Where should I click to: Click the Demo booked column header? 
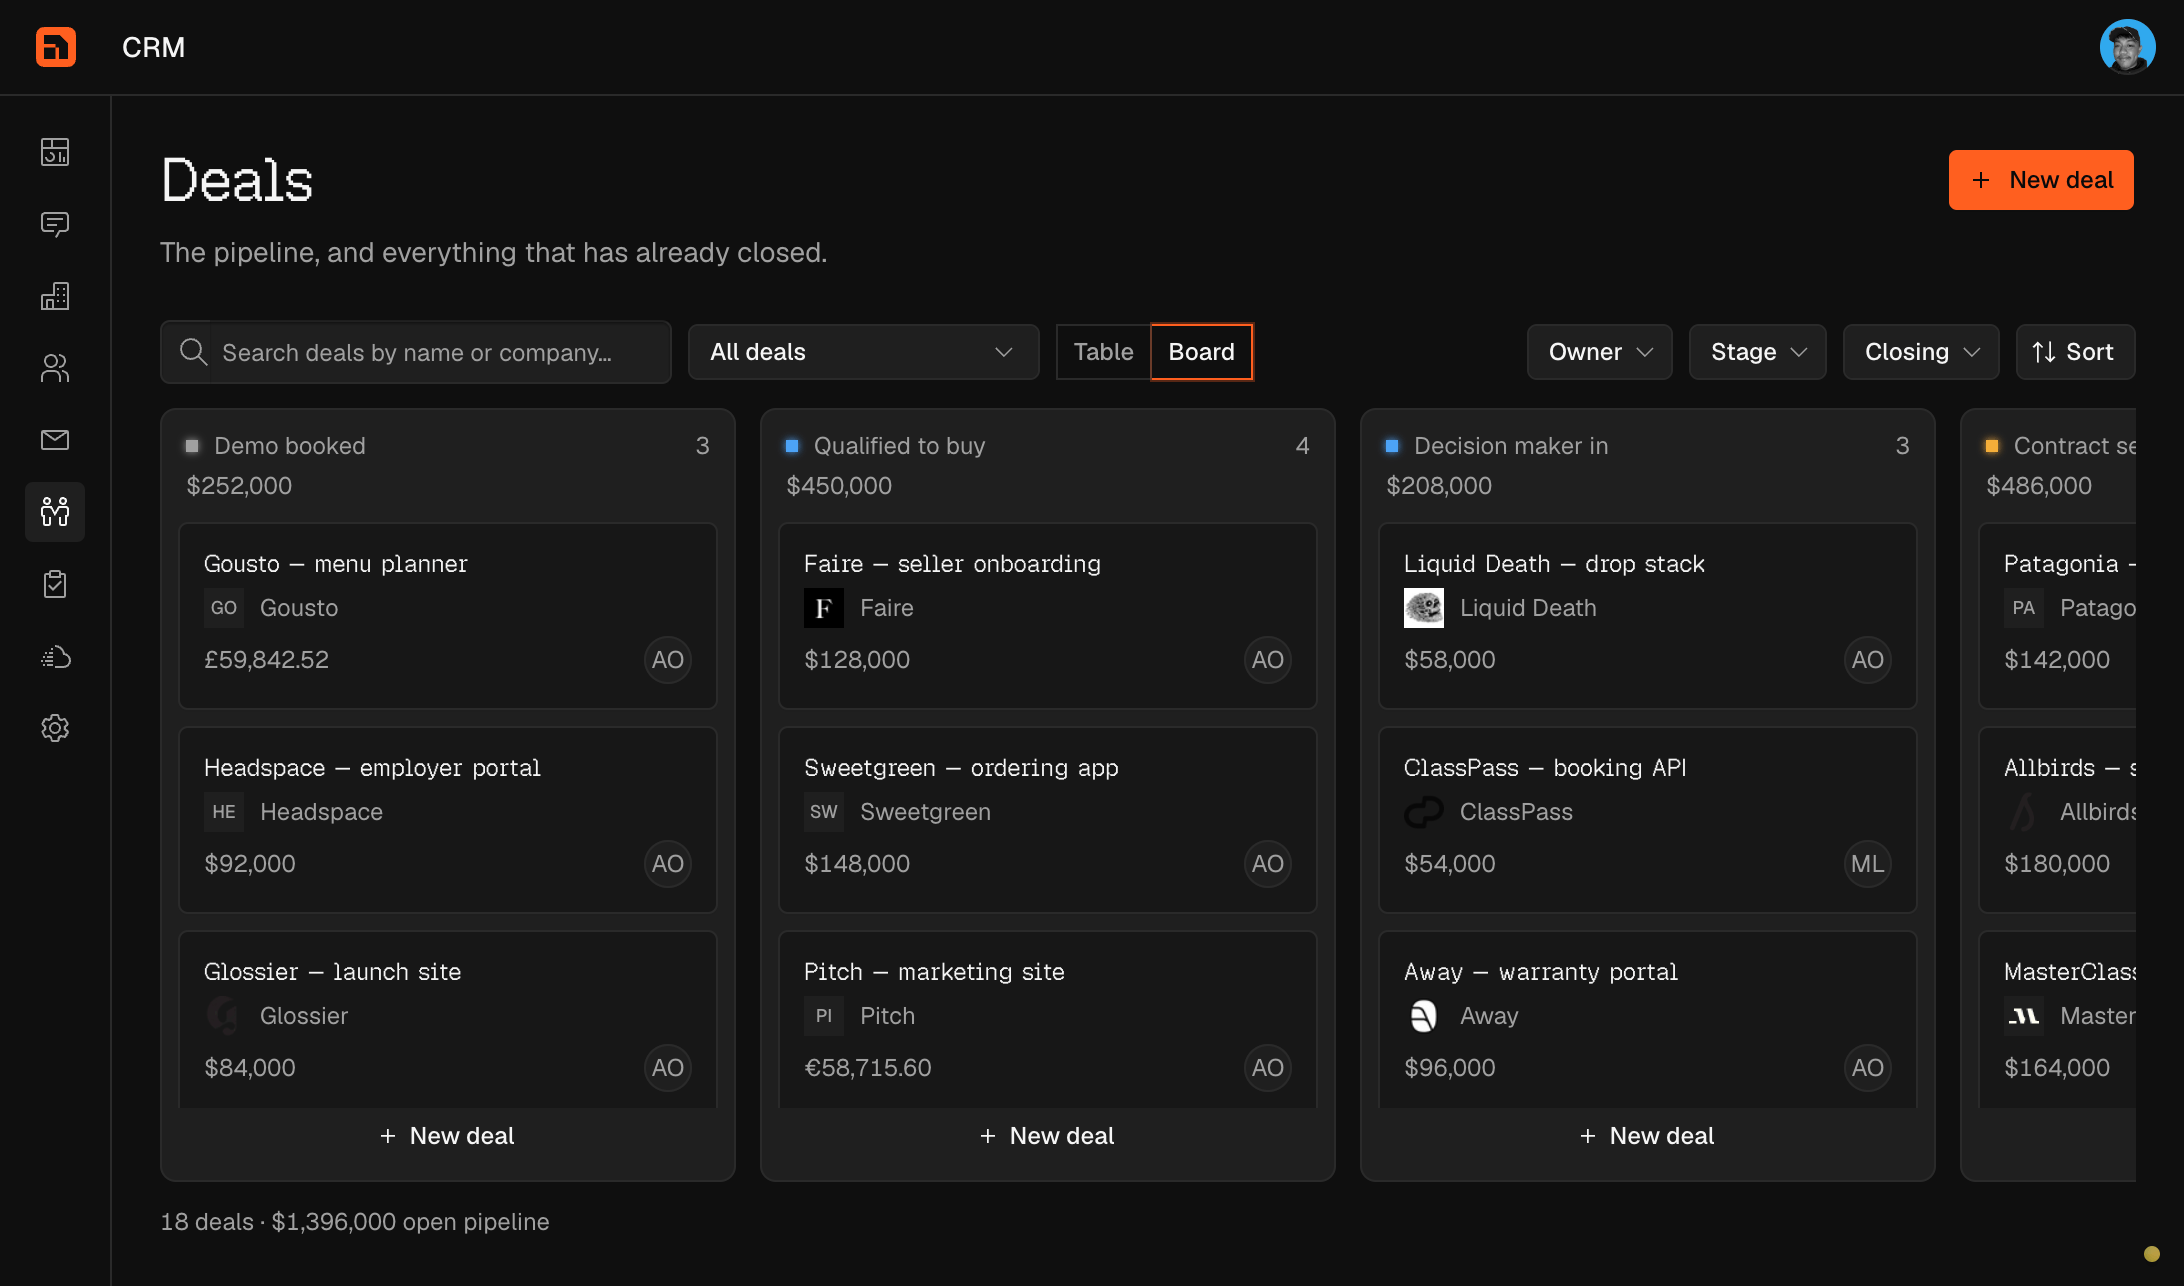click(x=290, y=446)
